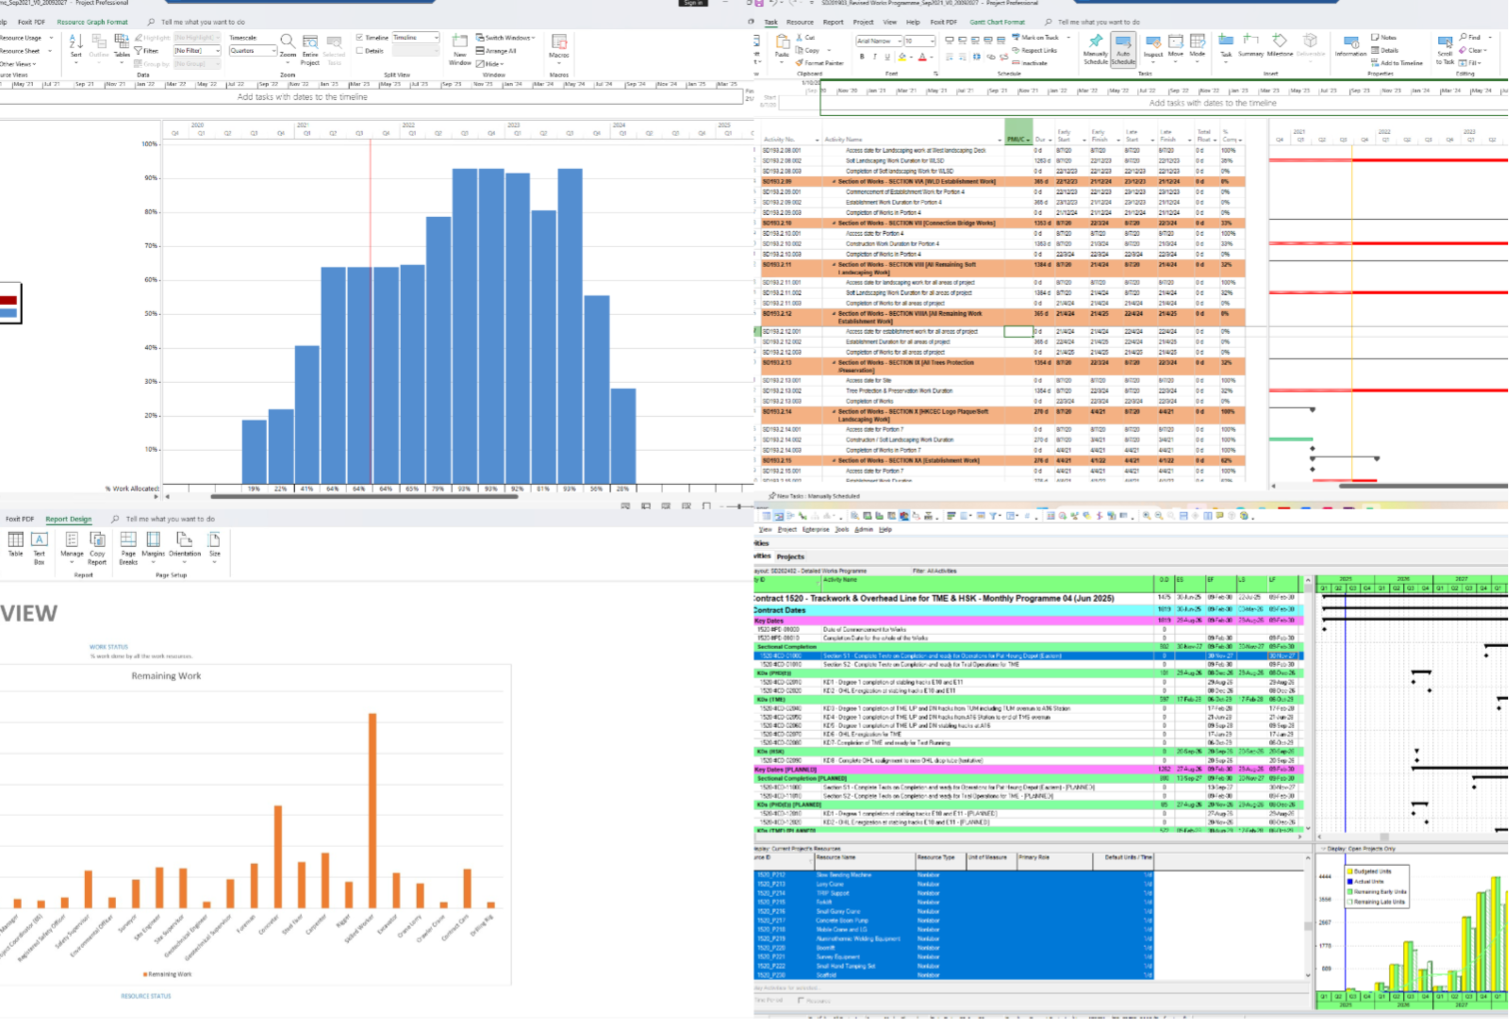This screenshot has width=1509, height=1019.
Task: Insert a Milestone from the ribbon
Action: point(1279,46)
